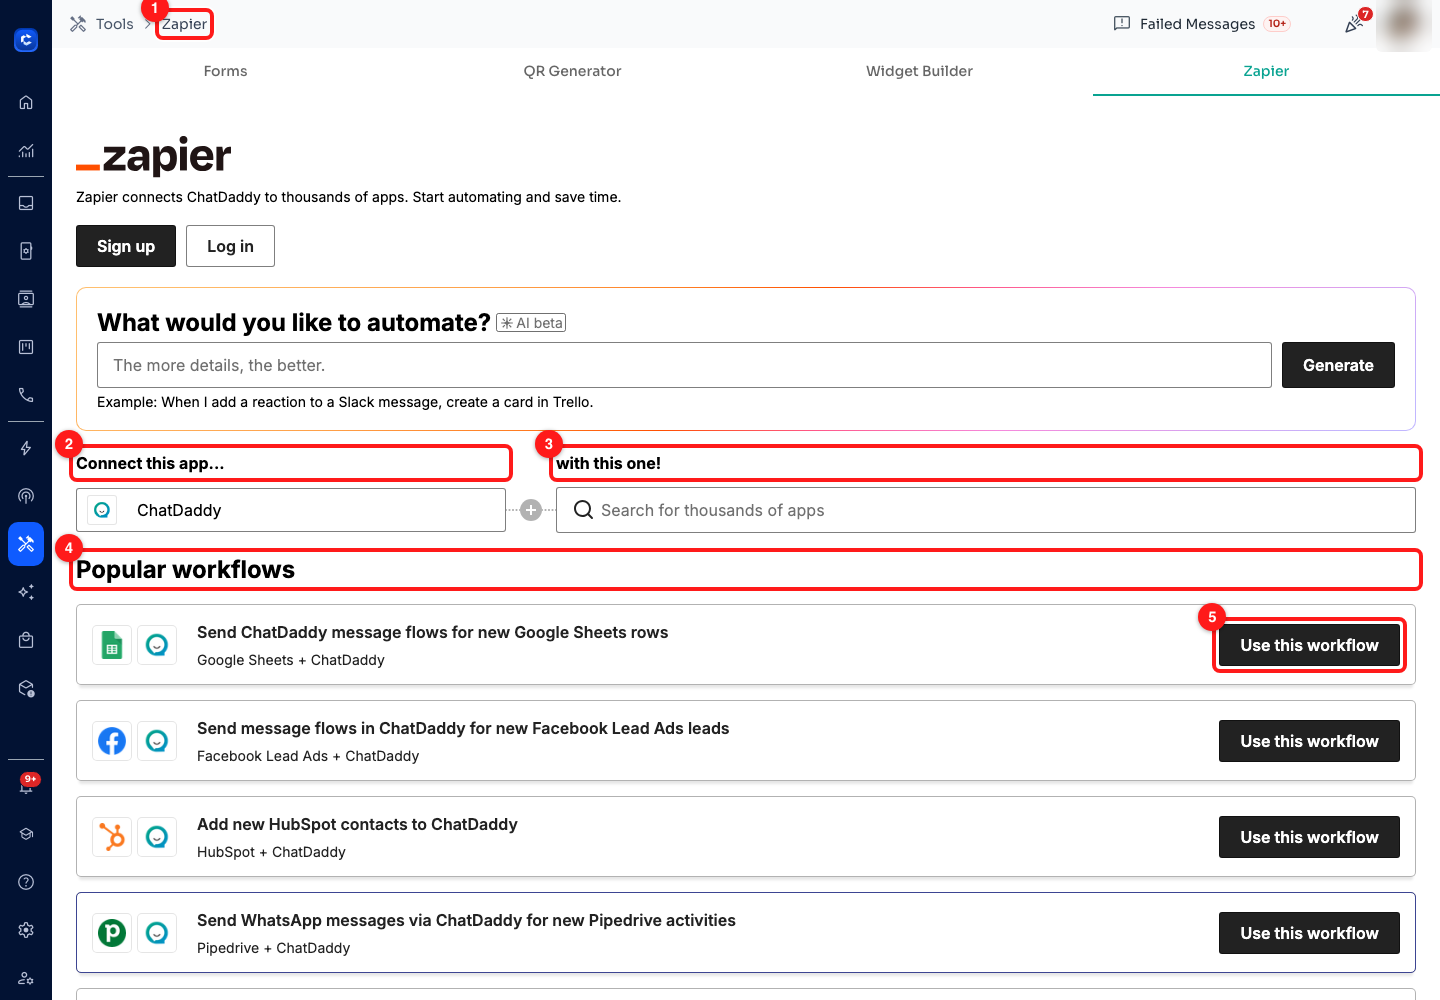Screen dimensions: 1440x1000
Task: Open the contacts card icon in sidebar
Action: (26, 299)
